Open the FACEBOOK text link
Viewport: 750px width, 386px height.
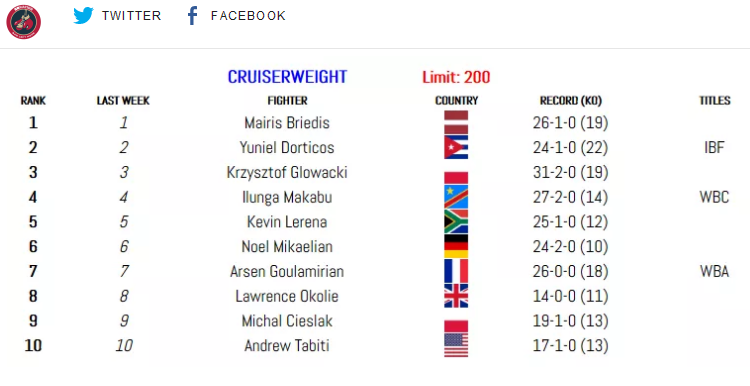(248, 16)
